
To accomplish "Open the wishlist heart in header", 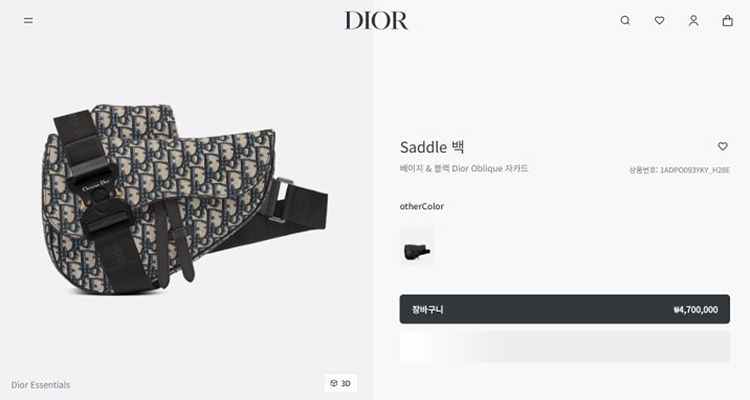I will (659, 21).
